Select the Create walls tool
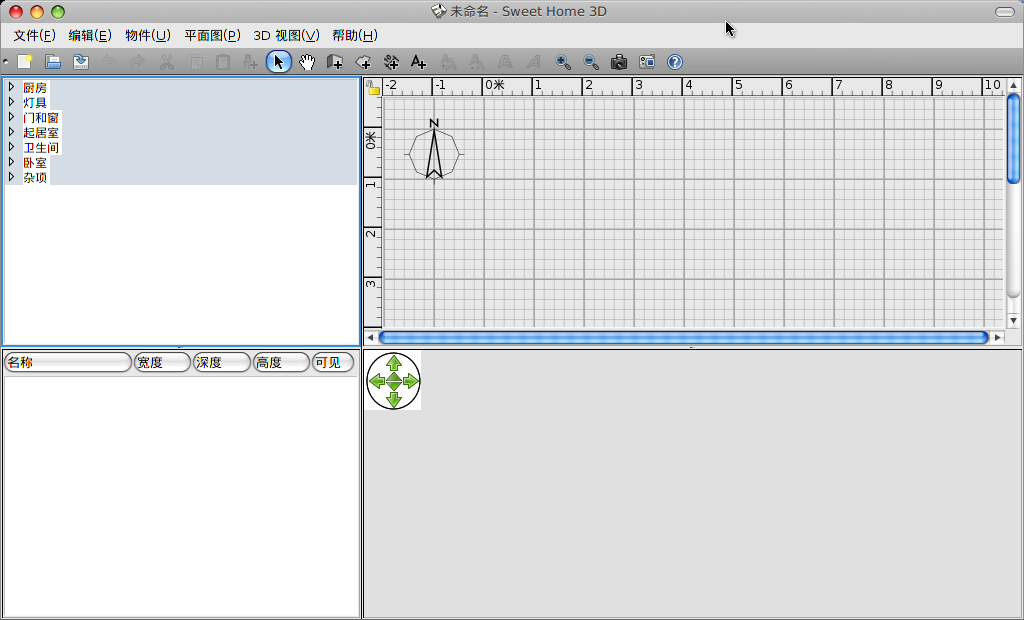Image resolution: width=1024 pixels, height=620 pixels. (x=335, y=62)
